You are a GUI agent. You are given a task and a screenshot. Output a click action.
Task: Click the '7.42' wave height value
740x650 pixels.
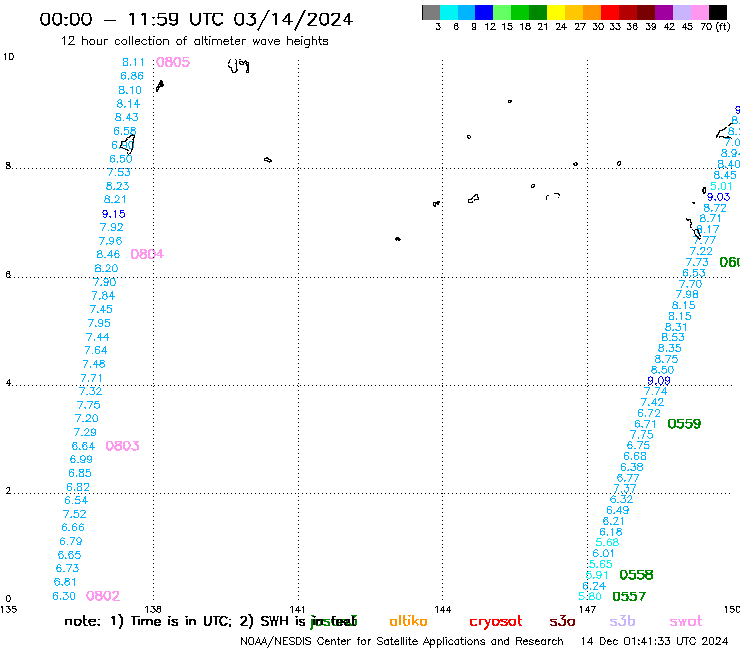652,402
